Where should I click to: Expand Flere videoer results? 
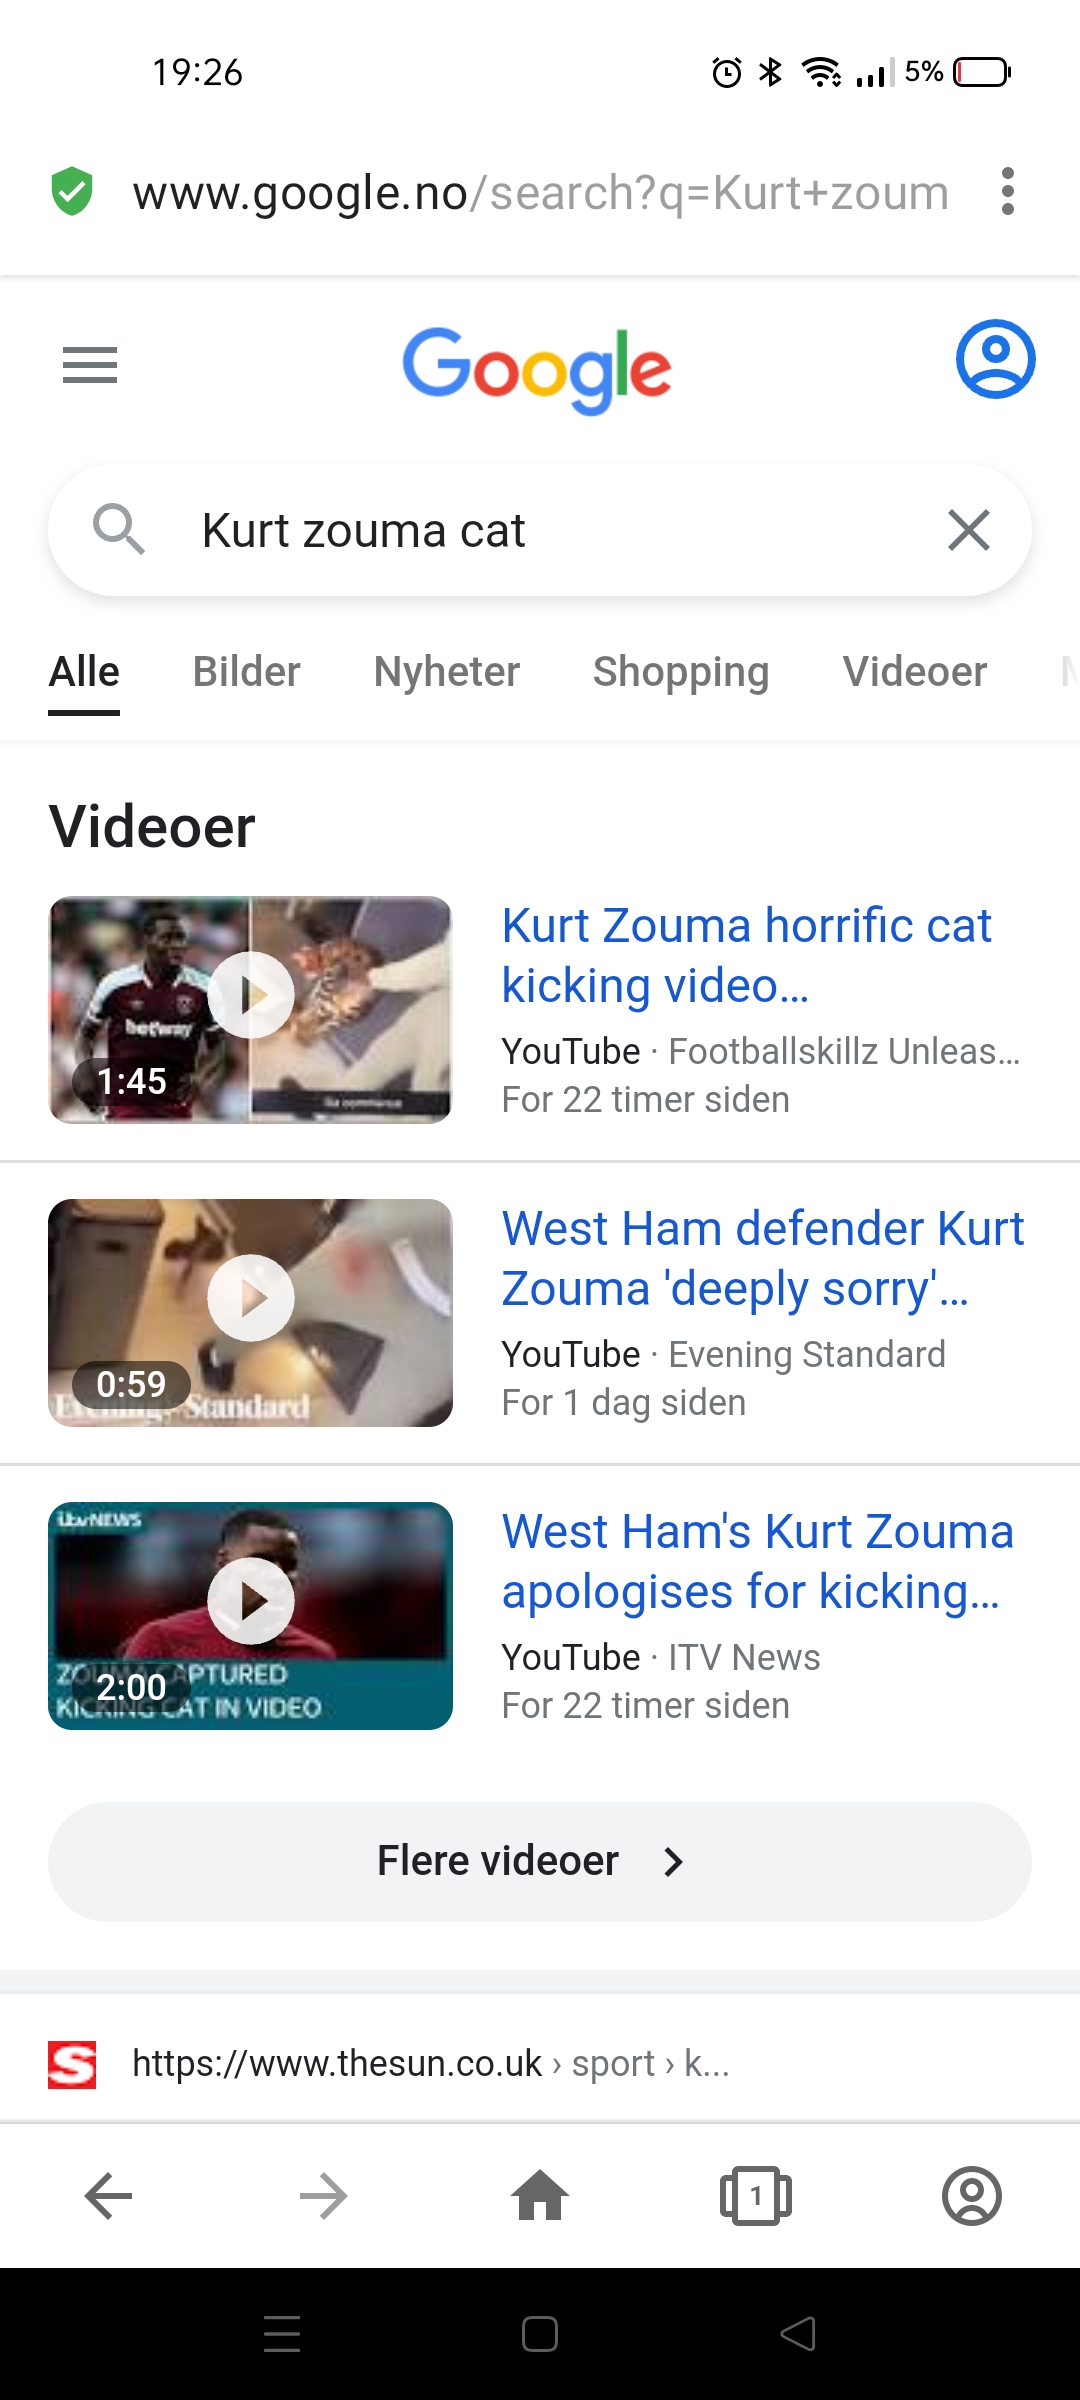point(540,1862)
